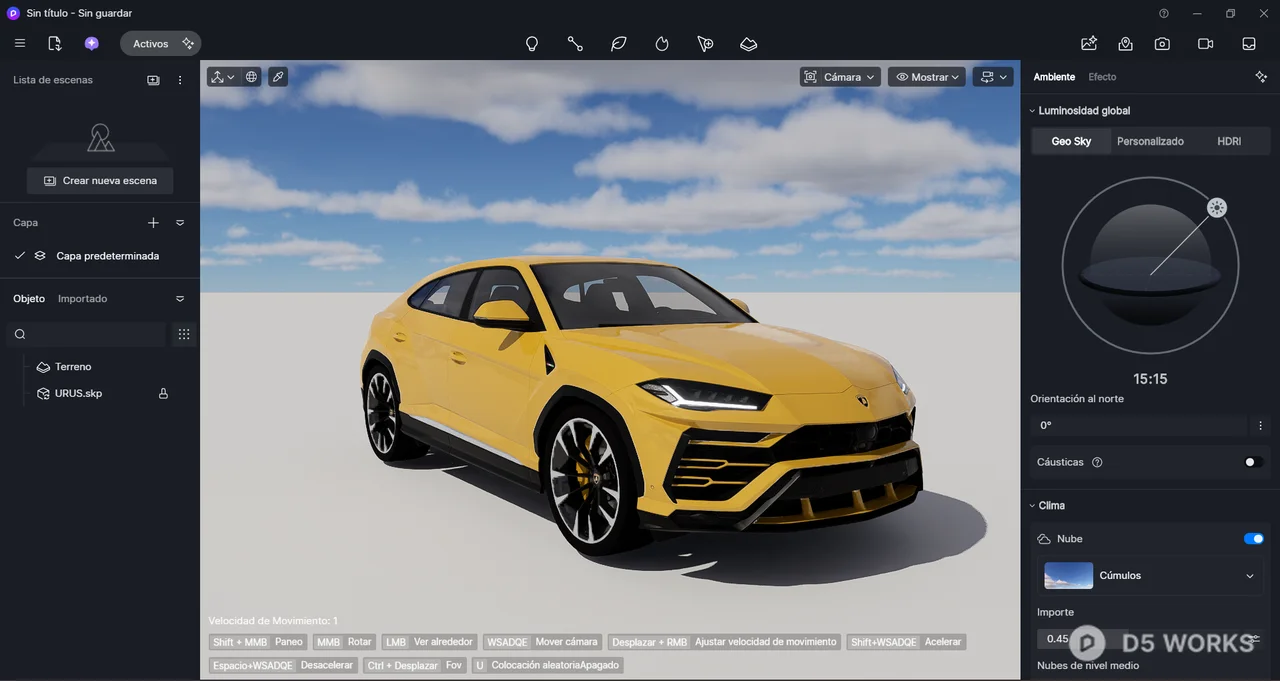Click the import file icon

pyautogui.click(x=55, y=44)
